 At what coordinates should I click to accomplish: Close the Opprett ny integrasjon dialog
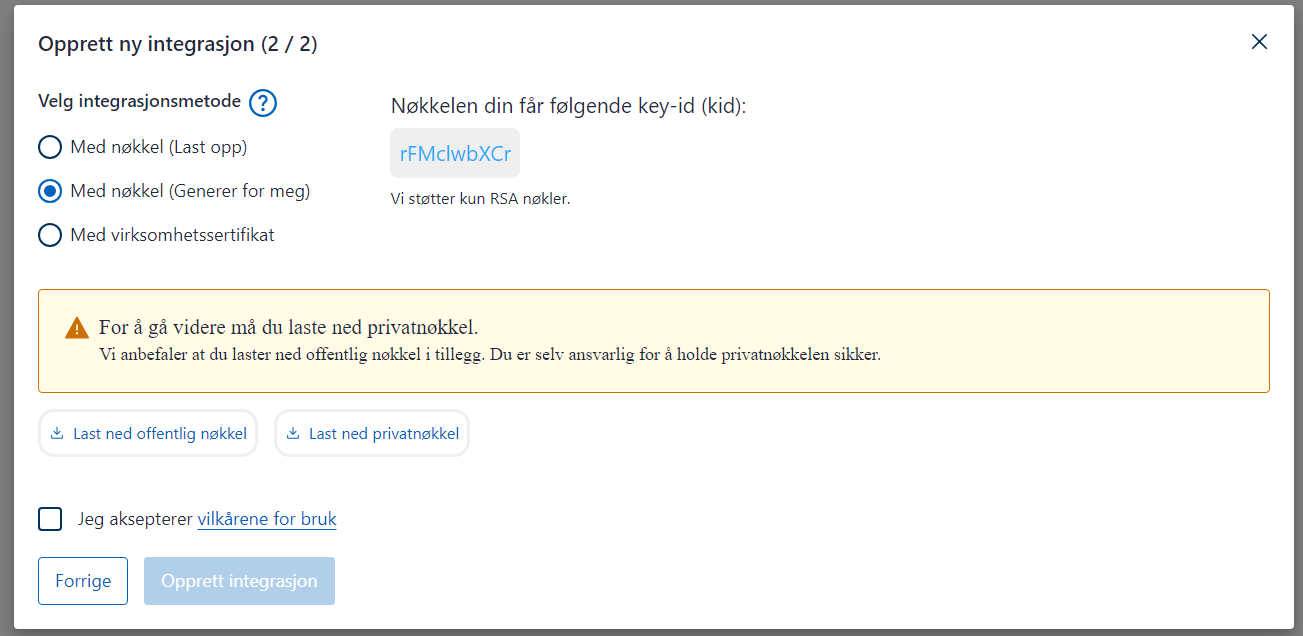(1259, 42)
